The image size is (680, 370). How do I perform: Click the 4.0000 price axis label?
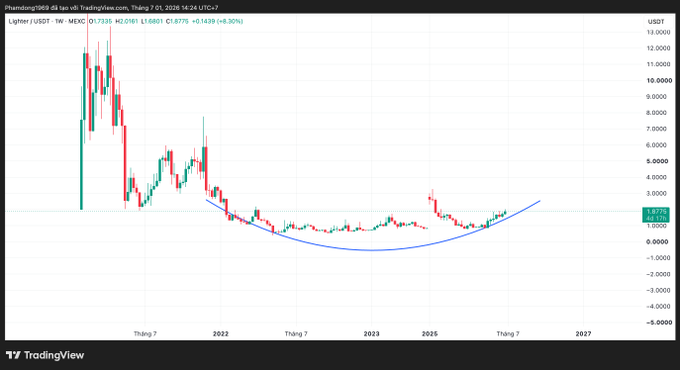657,177
